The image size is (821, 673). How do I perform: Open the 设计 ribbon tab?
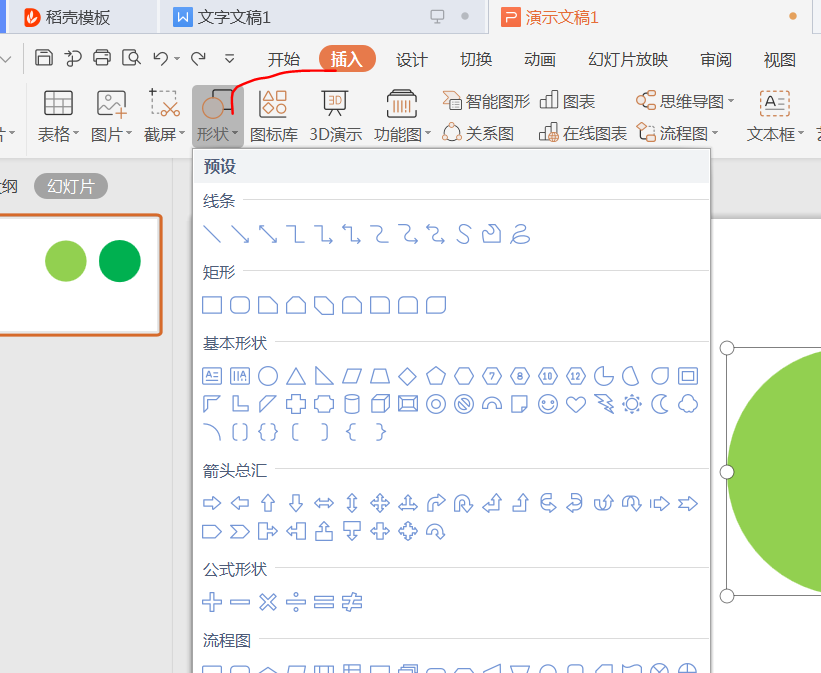coord(412,59)
